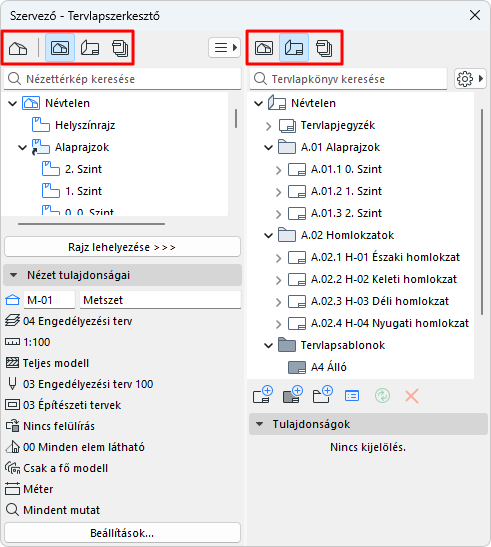This screenshot has width=491, height=547.
Task: Click graphic override icon beside Nincs felülírás
Action: [12, 426]
